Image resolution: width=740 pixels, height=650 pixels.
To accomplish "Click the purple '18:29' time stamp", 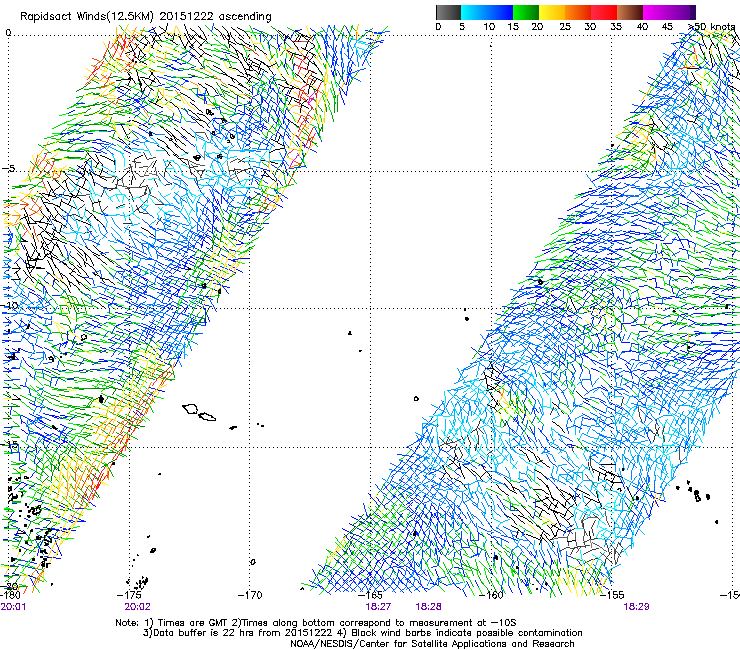I will 636,606.
